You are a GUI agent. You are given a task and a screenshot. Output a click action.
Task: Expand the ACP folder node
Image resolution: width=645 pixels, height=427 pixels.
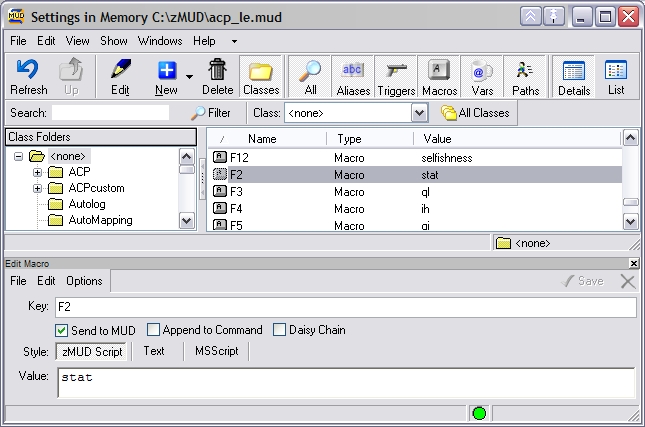(x=38, y=172)
